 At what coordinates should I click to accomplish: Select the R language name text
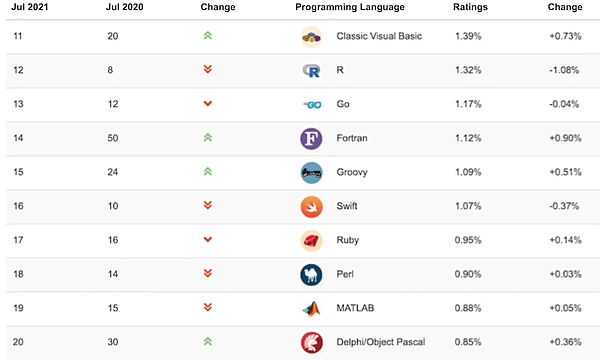[x=340, y=70]
